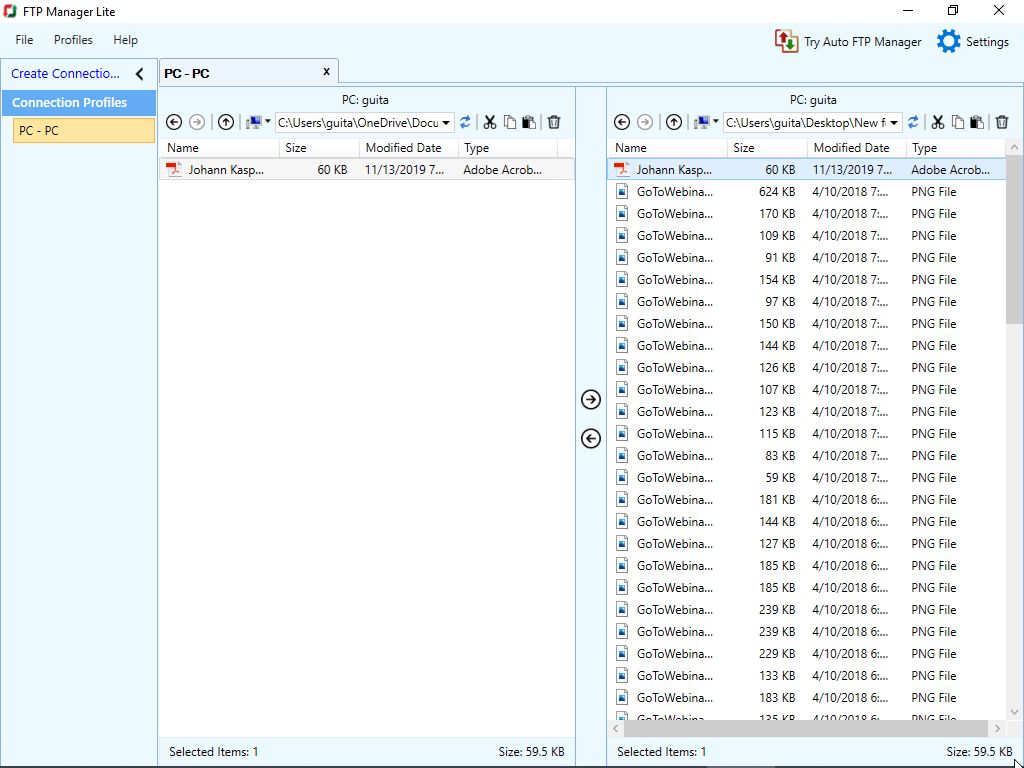This screenshot has width=1024, height=768.
Task: Go forward in left pane navigation
Action: tap(197, 122)
